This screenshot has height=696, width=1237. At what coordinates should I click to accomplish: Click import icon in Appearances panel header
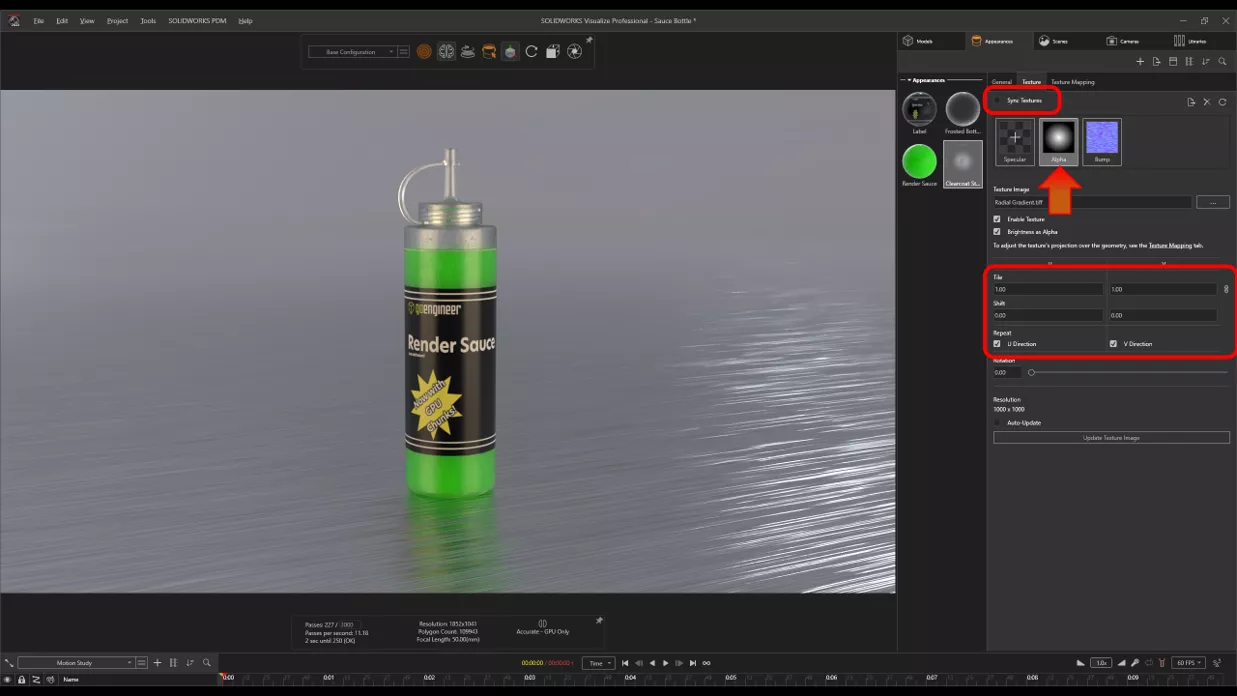(1156, 62)
